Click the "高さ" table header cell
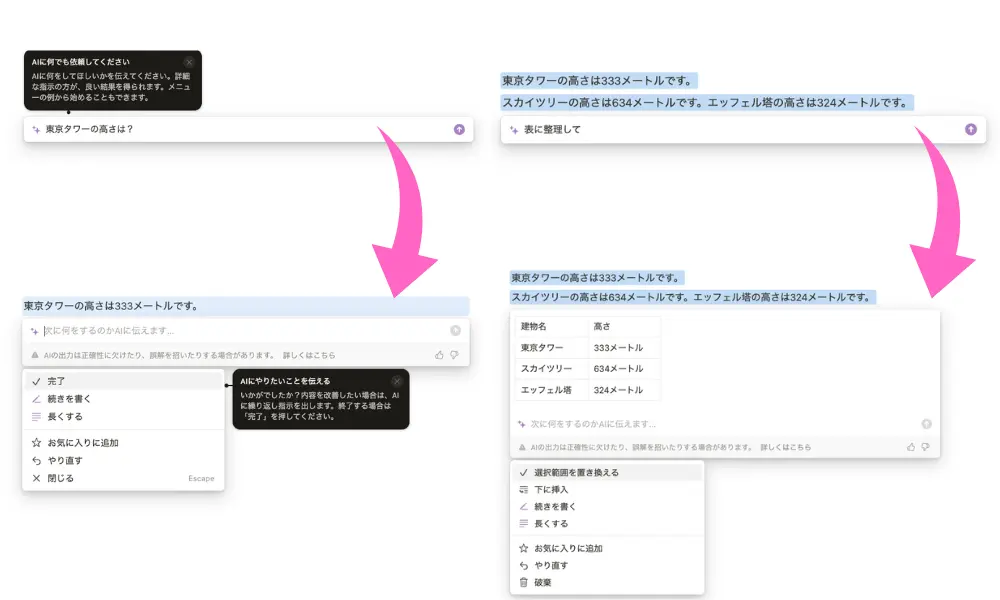The image size is (1000, 600). click(624, 326)
